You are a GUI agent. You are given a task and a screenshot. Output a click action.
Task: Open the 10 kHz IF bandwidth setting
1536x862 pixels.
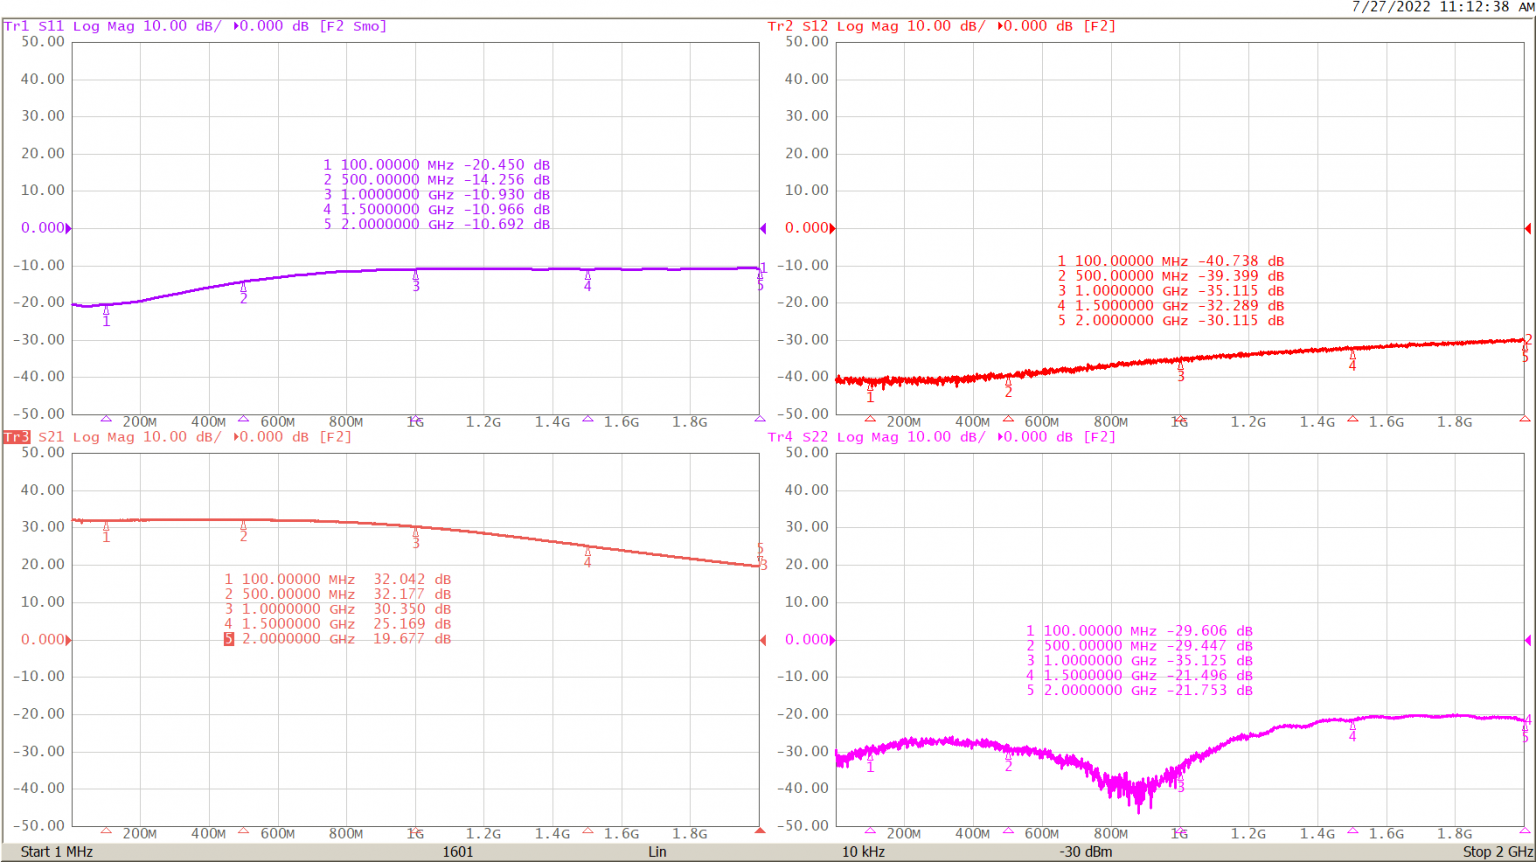click(x=862, y=852)
